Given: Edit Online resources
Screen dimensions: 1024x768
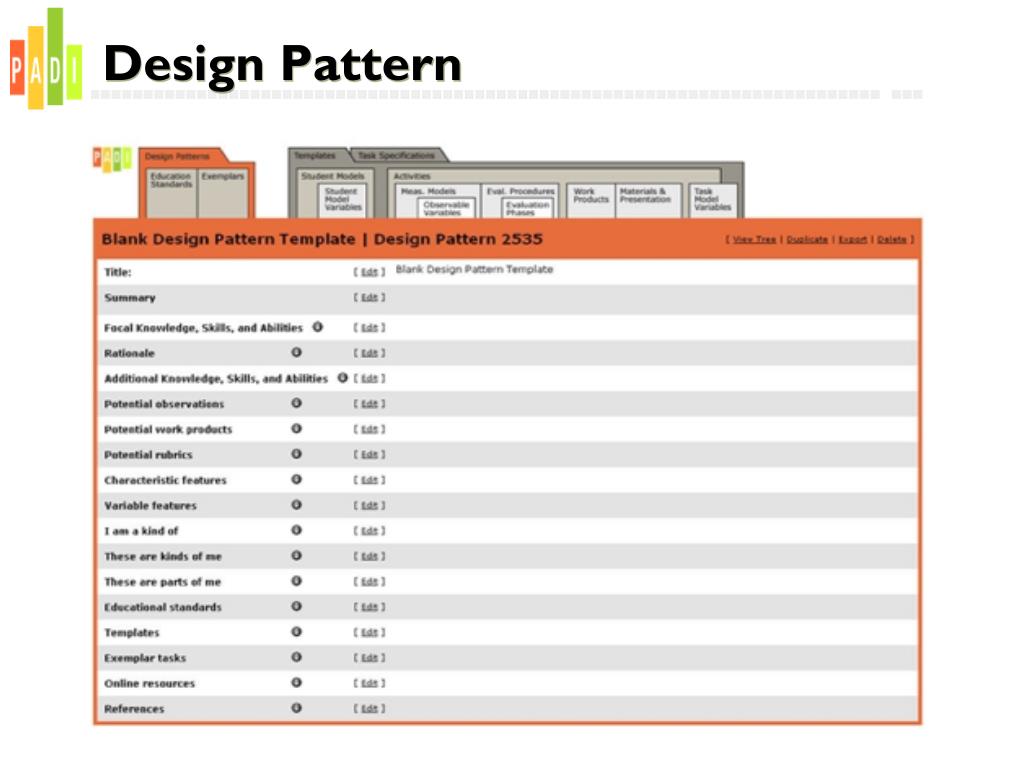Looking at the screenshot, I should (x=370, y=683).
